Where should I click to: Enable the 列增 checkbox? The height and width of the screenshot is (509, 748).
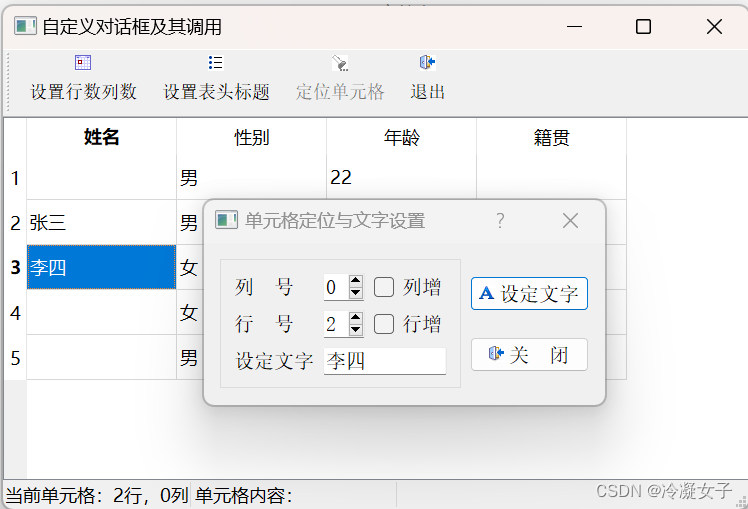pos(384,287)
